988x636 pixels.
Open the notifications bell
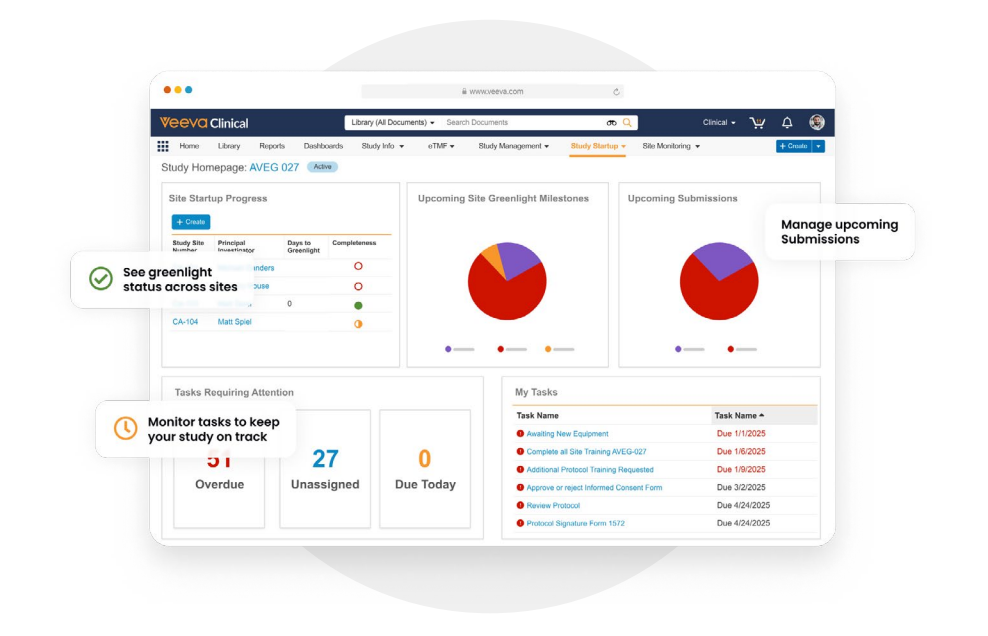click(787, 123)
